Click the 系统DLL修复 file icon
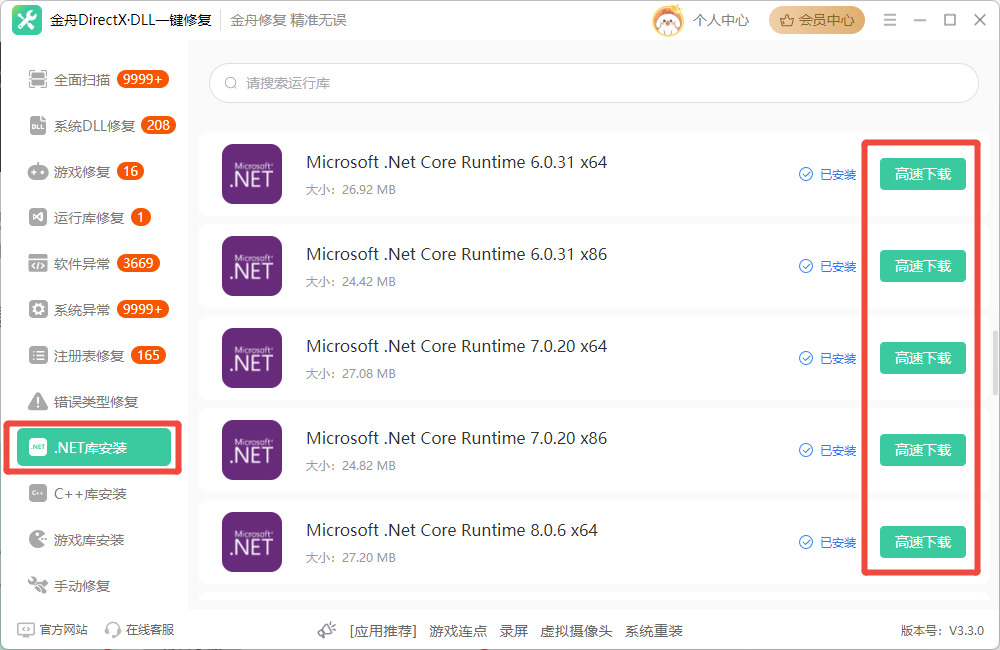Screen dimensions: 1000x650 tap(38, 125)
